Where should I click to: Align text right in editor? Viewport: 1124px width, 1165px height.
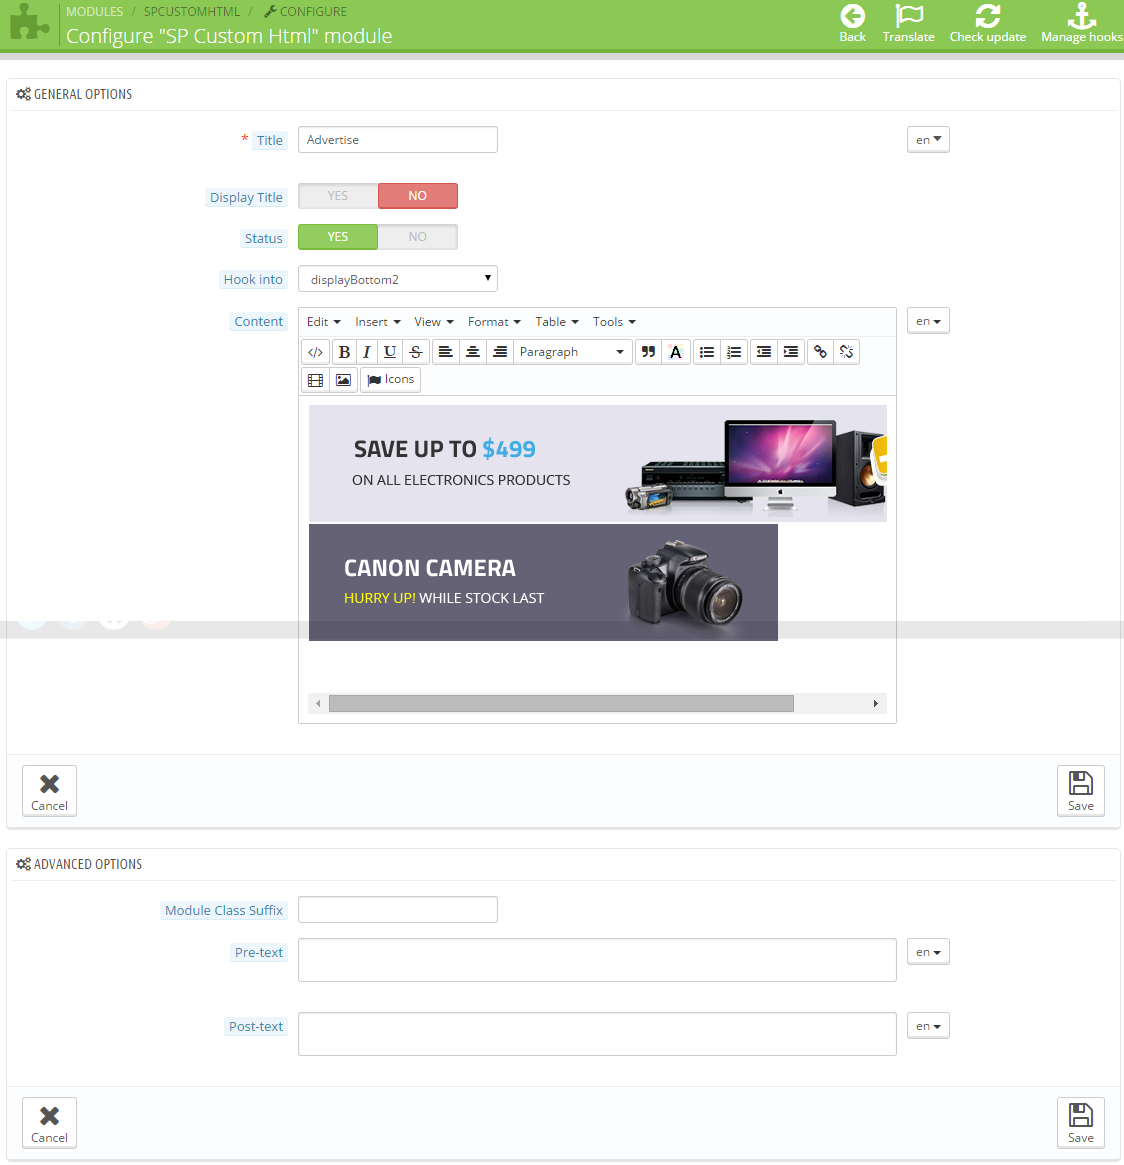(x=500, y=352)
